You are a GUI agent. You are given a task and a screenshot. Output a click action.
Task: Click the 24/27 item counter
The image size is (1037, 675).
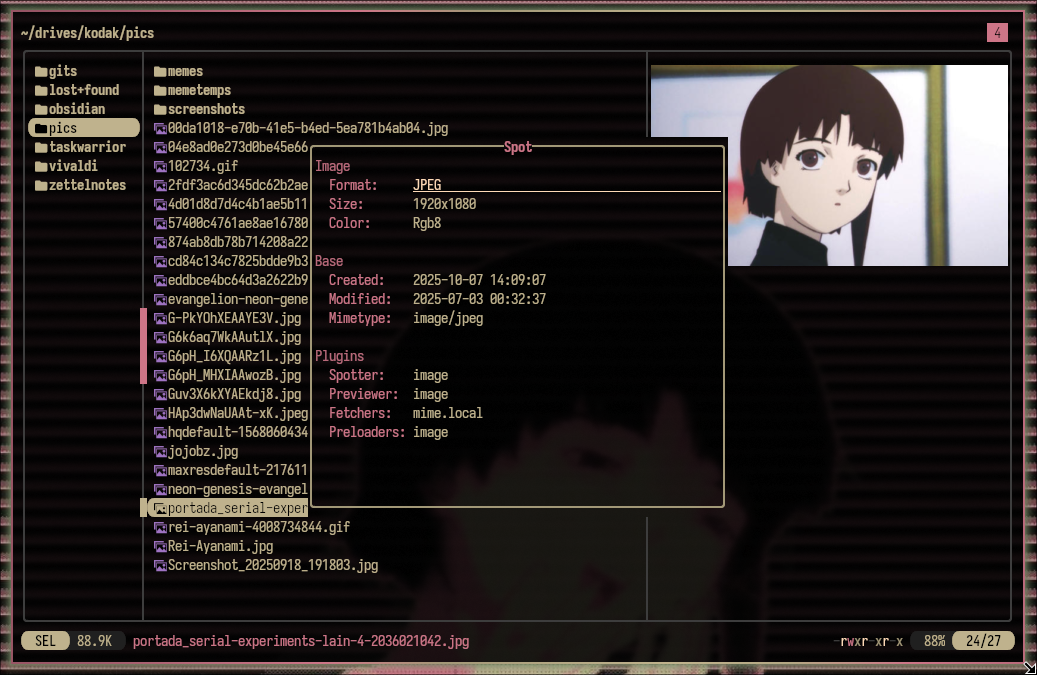(983, 641)
